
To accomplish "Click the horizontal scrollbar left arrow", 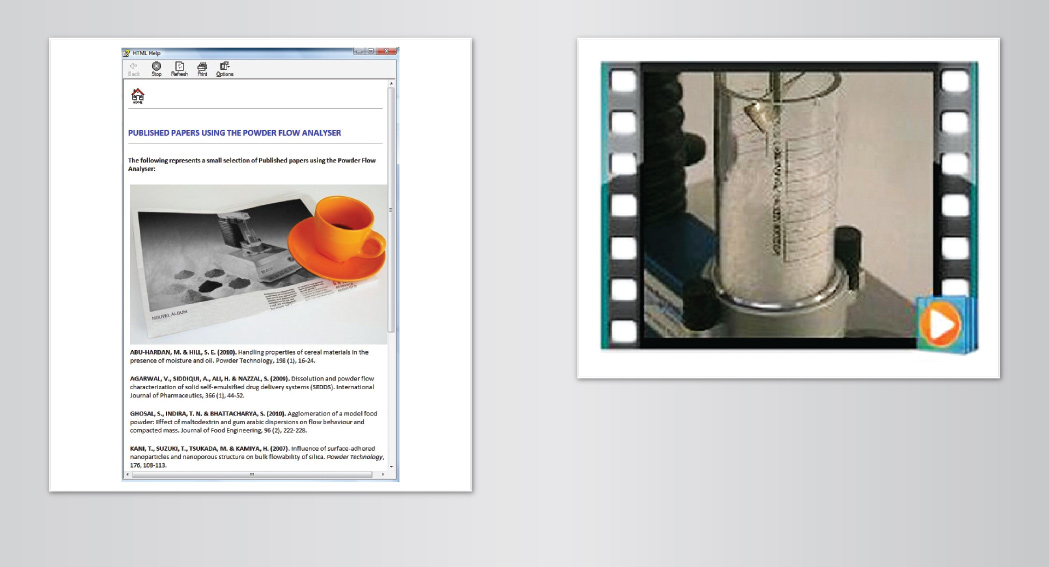I will pos(127,475).
